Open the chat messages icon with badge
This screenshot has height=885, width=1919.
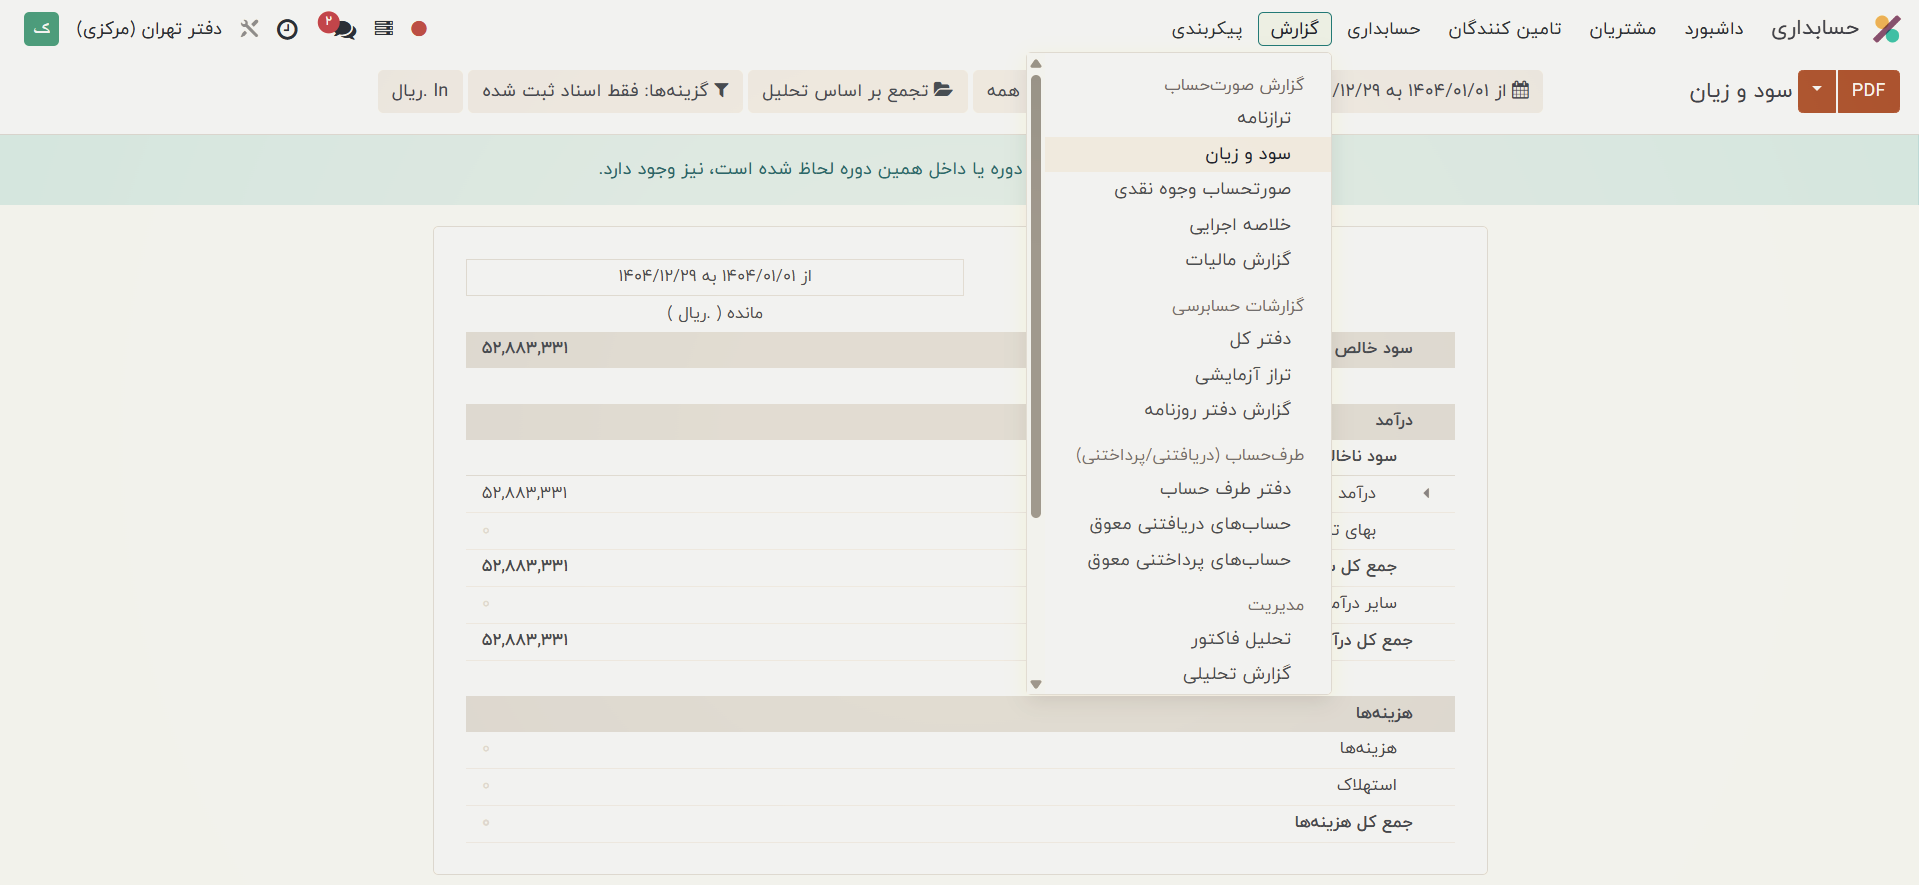343,29
